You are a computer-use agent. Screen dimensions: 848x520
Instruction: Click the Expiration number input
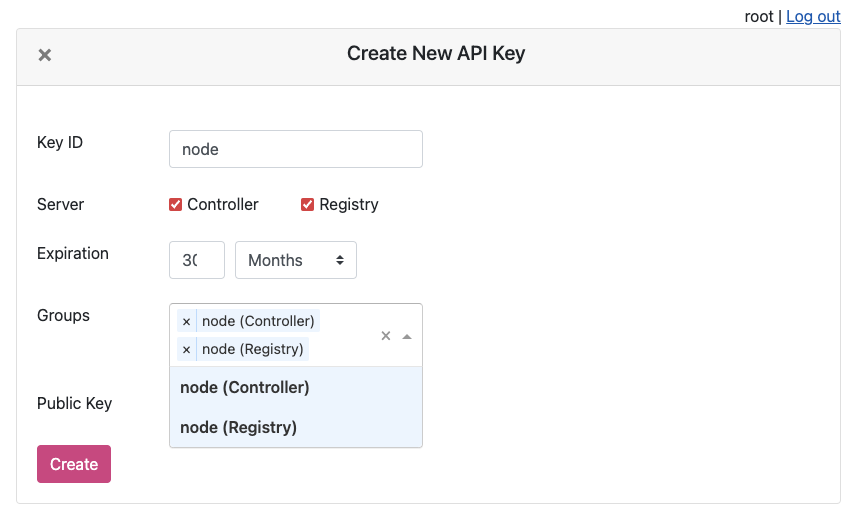196,260
